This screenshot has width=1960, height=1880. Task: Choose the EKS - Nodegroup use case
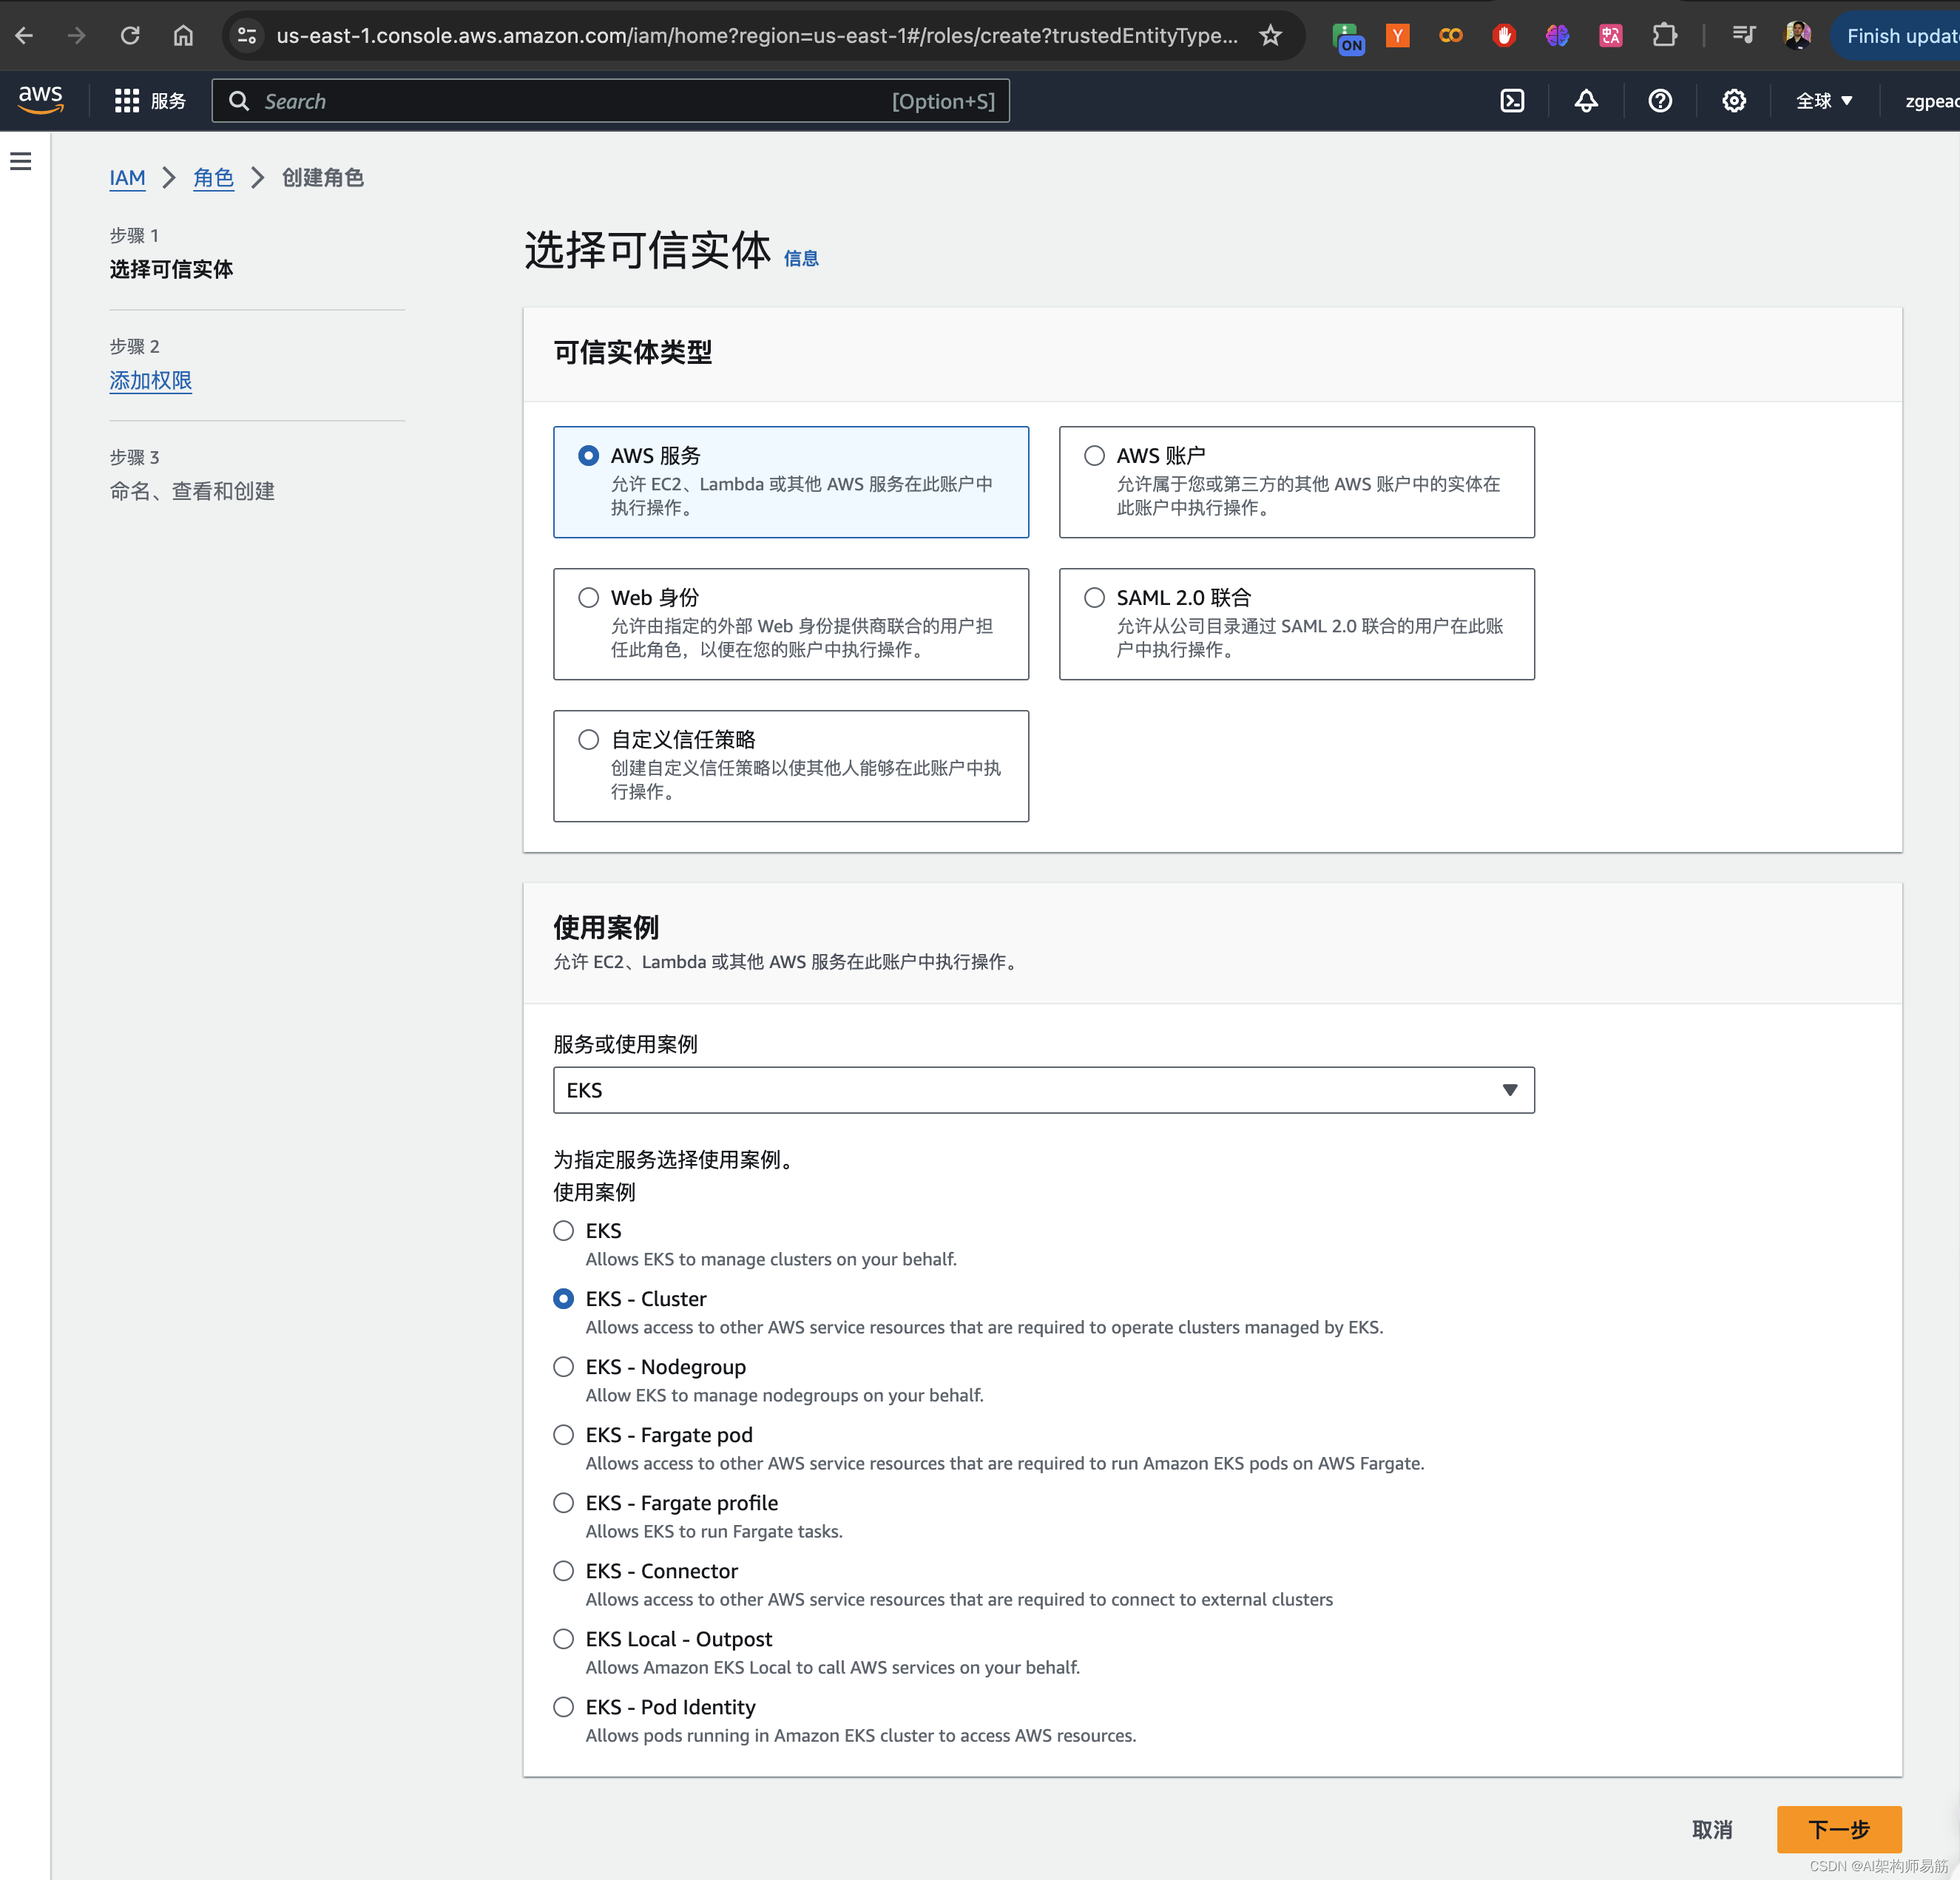click(x=564, y=1366)
